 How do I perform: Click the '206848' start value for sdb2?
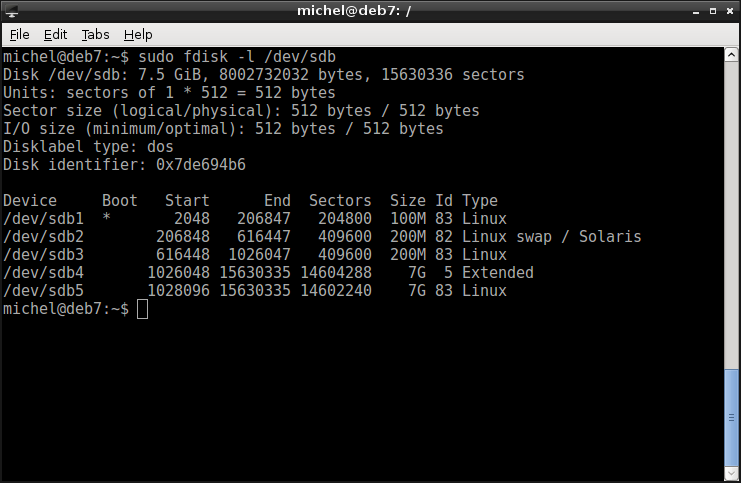point(183,236)
